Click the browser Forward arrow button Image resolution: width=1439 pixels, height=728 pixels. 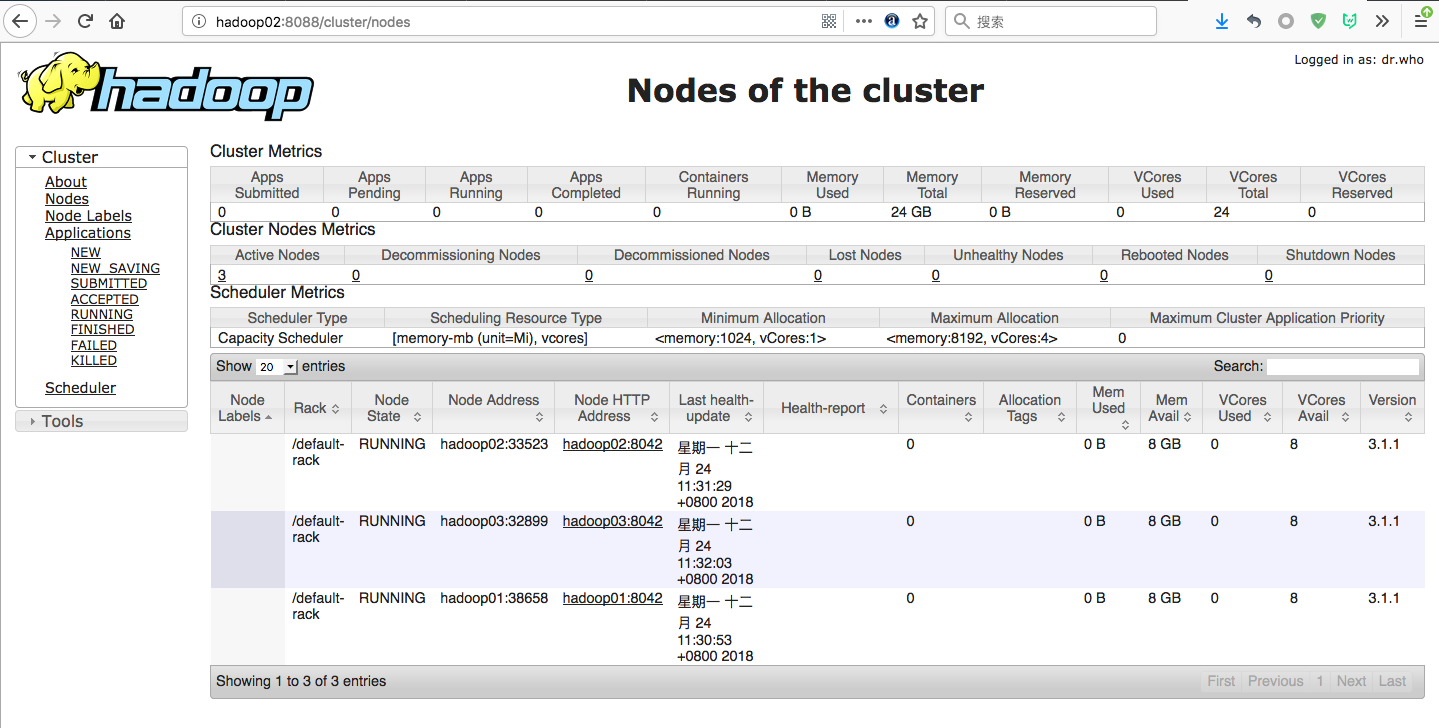click(x=53, y=21)
